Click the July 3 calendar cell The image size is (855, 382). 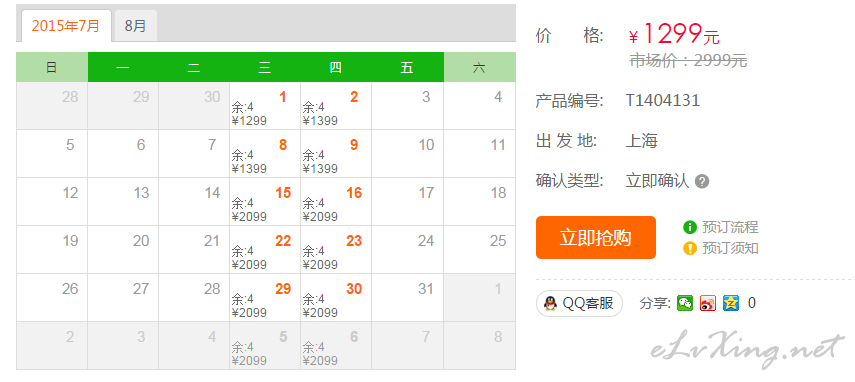coord(407,106)
